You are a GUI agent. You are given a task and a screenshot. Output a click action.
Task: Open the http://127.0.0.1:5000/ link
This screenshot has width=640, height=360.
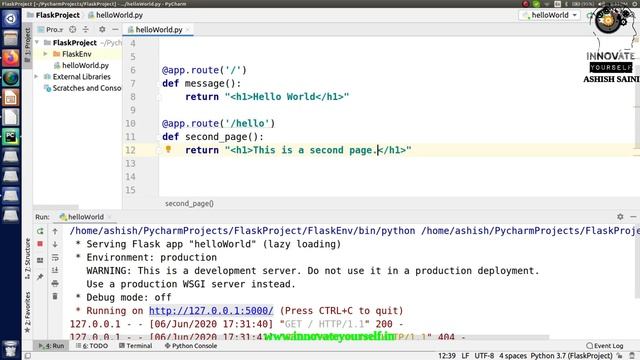211,311
